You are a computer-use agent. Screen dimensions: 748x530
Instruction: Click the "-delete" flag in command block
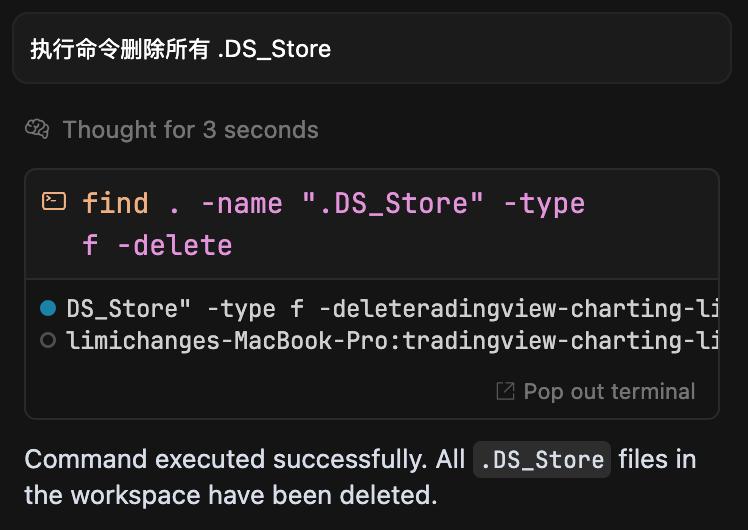[174, 245]
